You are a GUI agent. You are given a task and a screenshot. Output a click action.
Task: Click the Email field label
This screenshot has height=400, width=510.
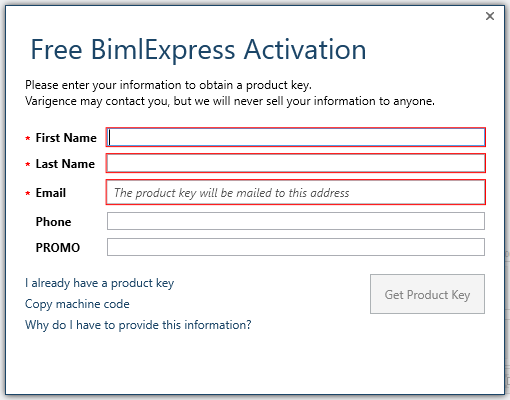pyautogui.click(x=51, y=193)
